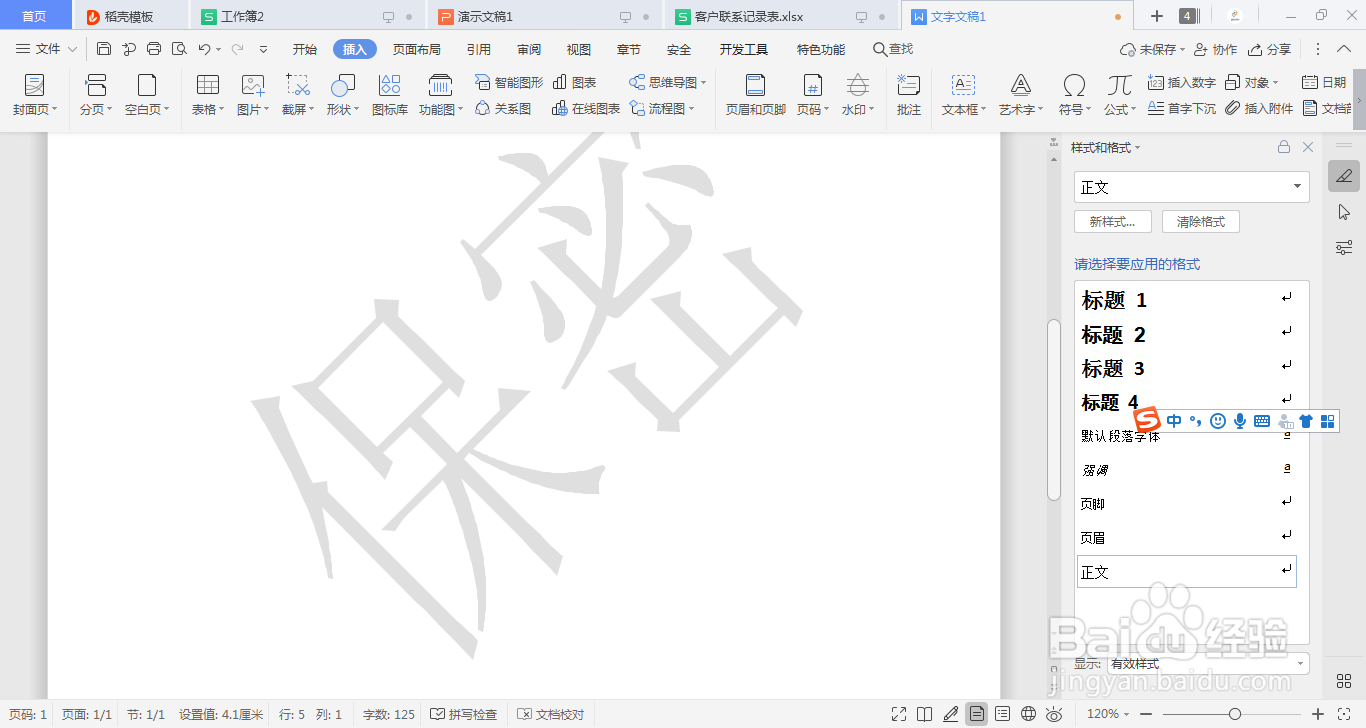Toggle Document Proofing (文档校对) in status bar
Screen dimensions: 1366x728
click(551, 714)
